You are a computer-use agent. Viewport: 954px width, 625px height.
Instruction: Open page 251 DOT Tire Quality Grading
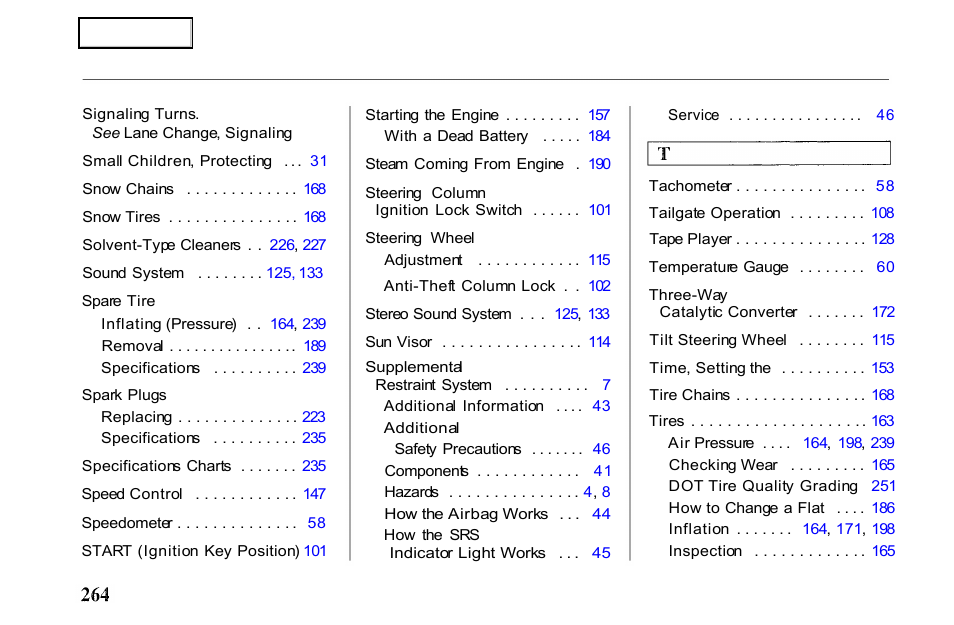(883, 486)
